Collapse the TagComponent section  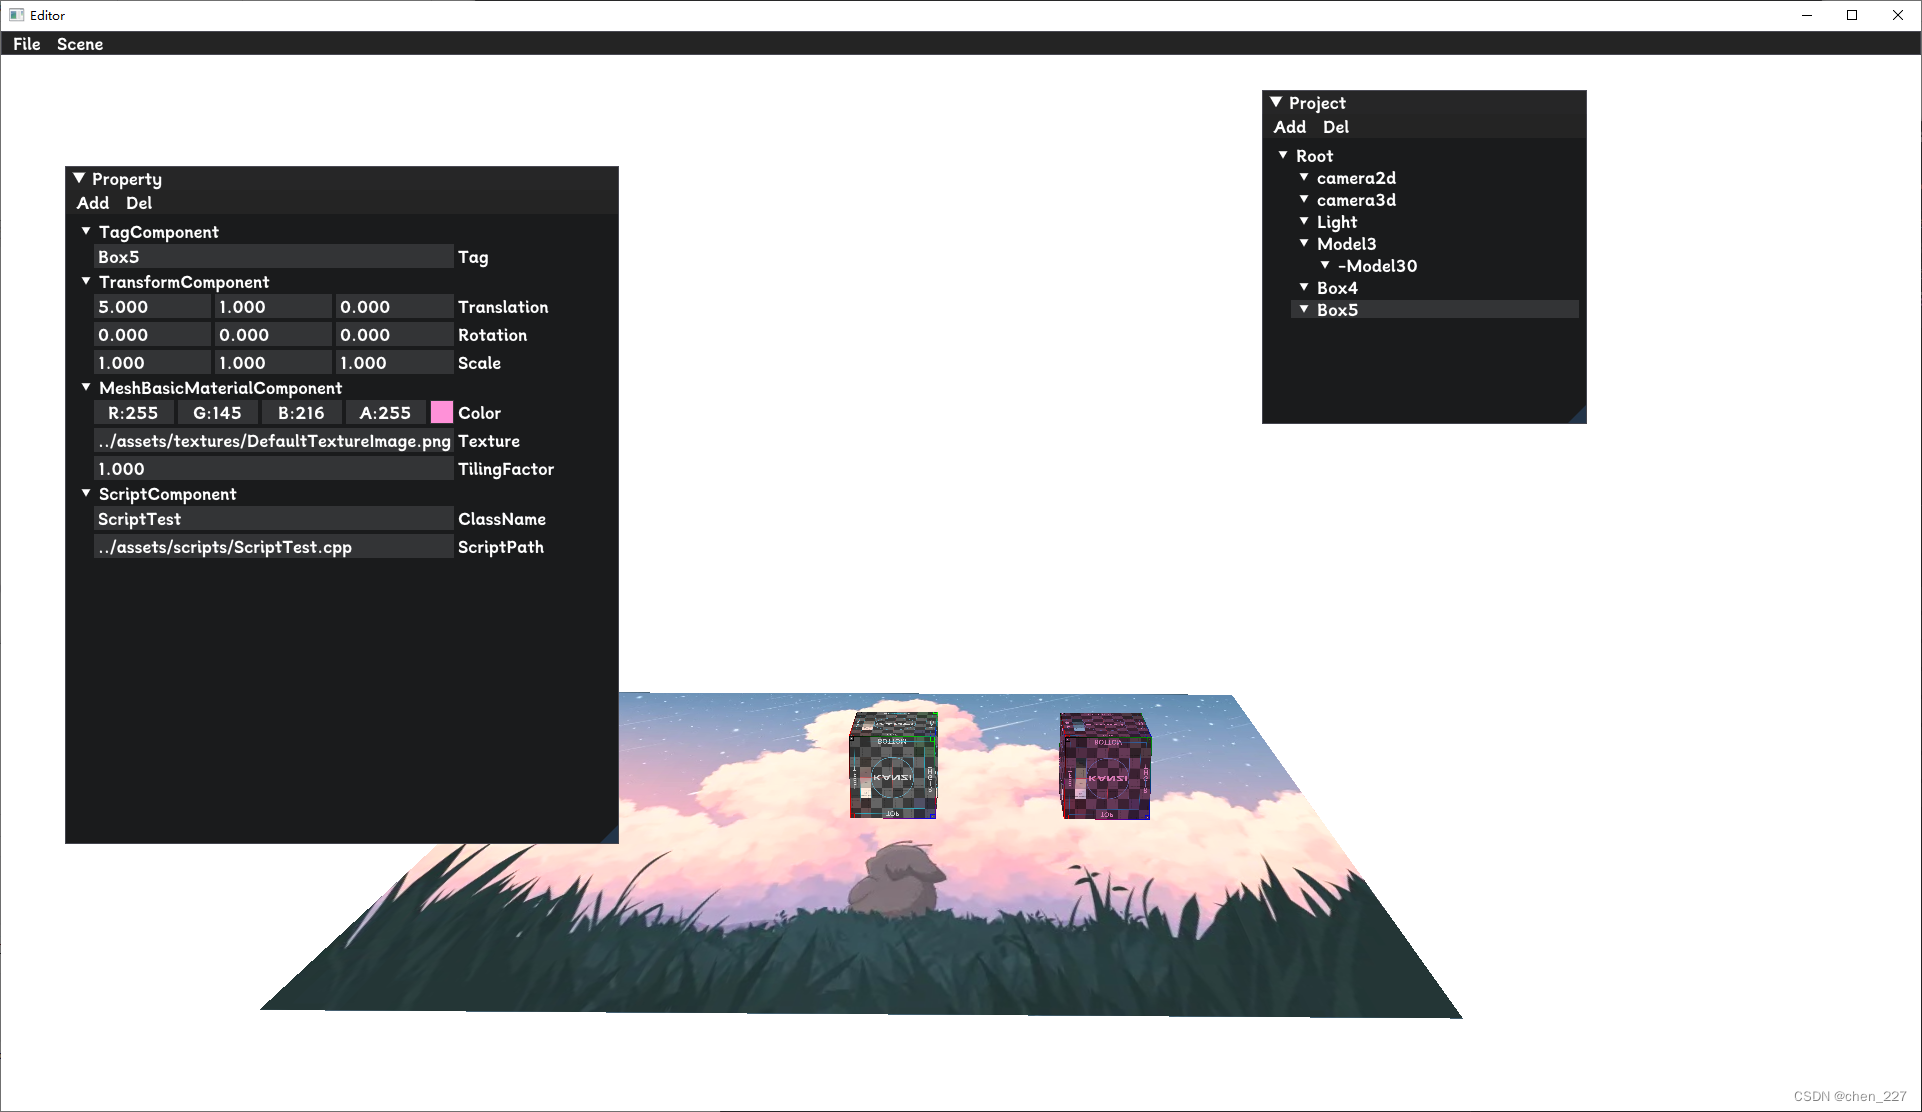(86, 232)
